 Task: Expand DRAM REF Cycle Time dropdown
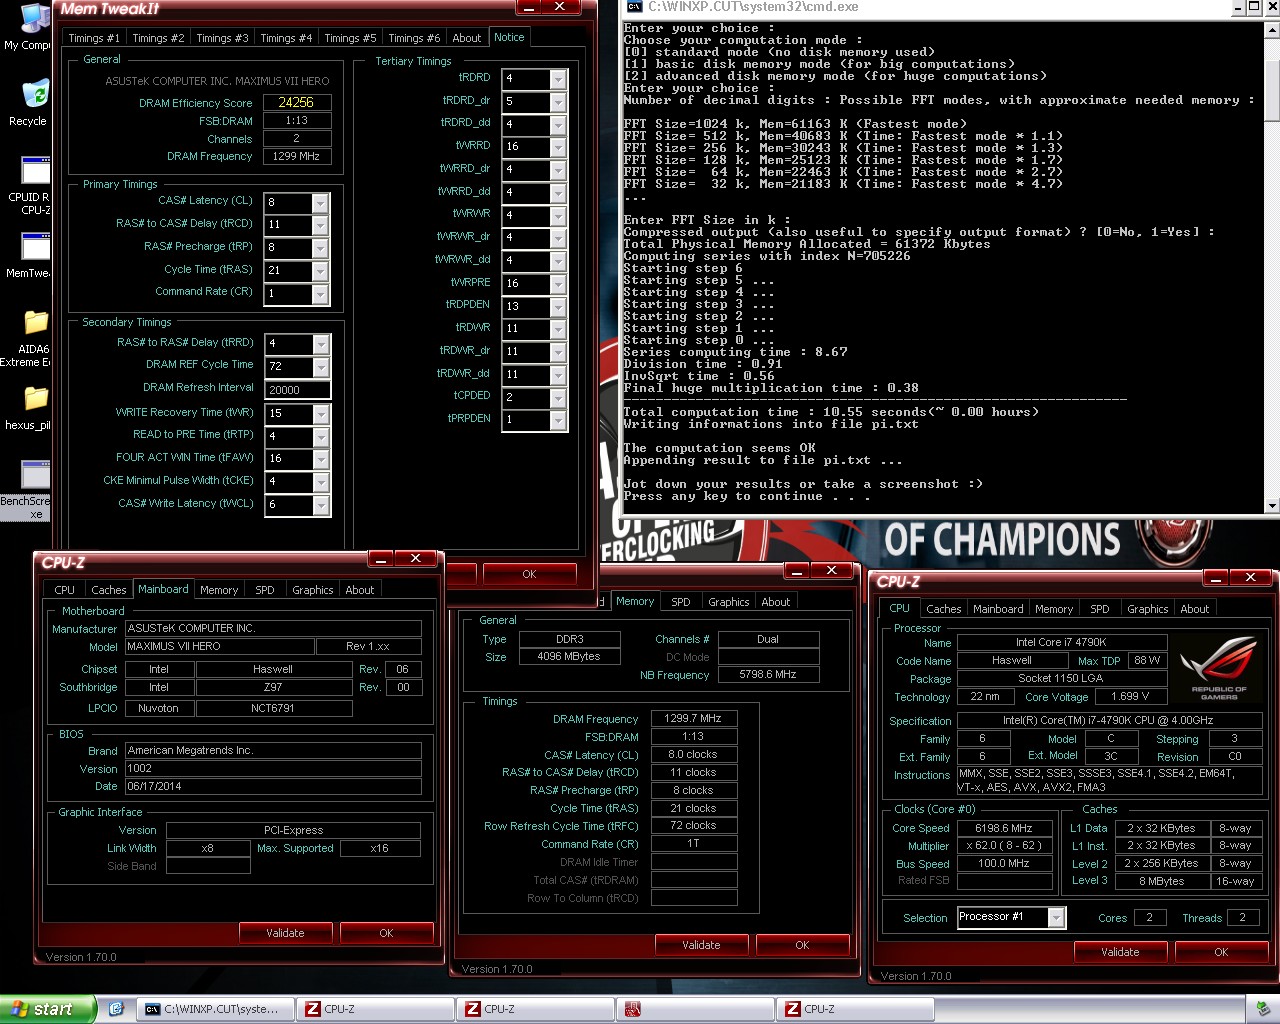(x=320, y=367)
